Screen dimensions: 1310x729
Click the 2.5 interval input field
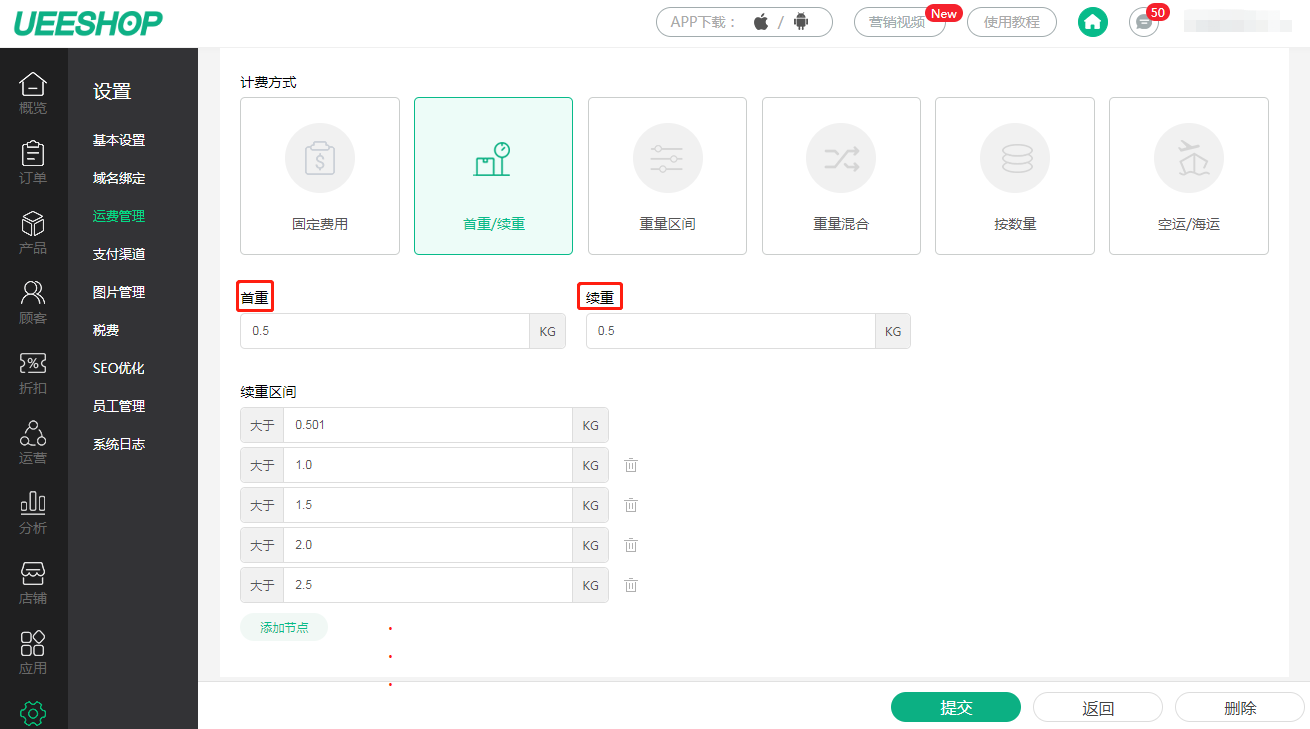tap(428, 585)
